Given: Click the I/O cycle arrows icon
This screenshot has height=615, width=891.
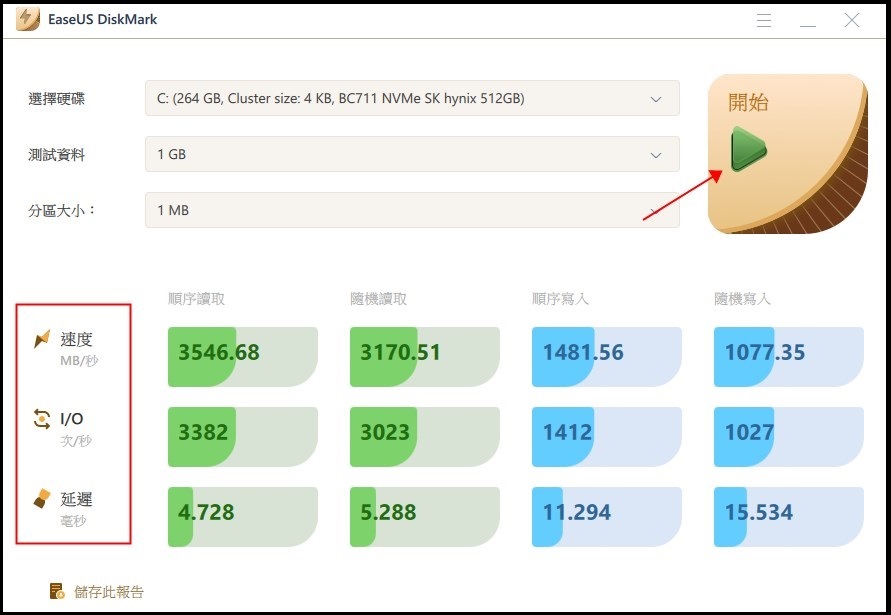Looking at the screenshot, I should tap(42, 420).
